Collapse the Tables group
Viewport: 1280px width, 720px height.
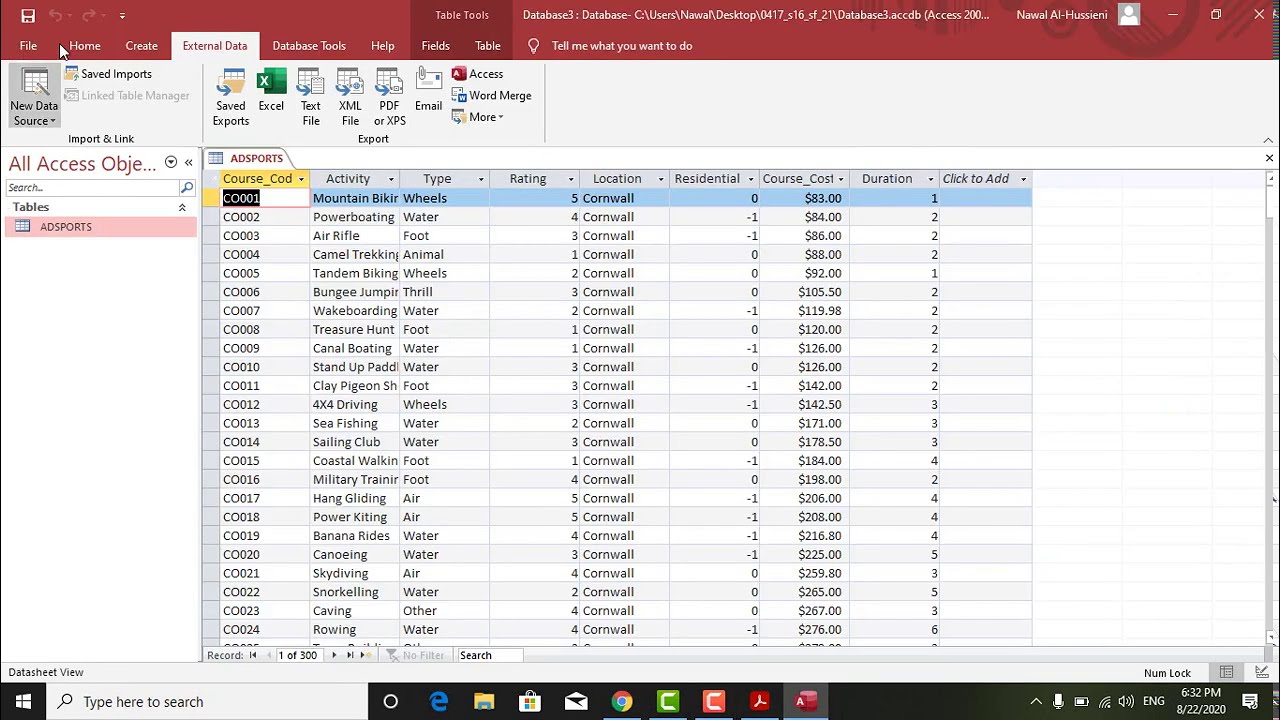point(182,207)
